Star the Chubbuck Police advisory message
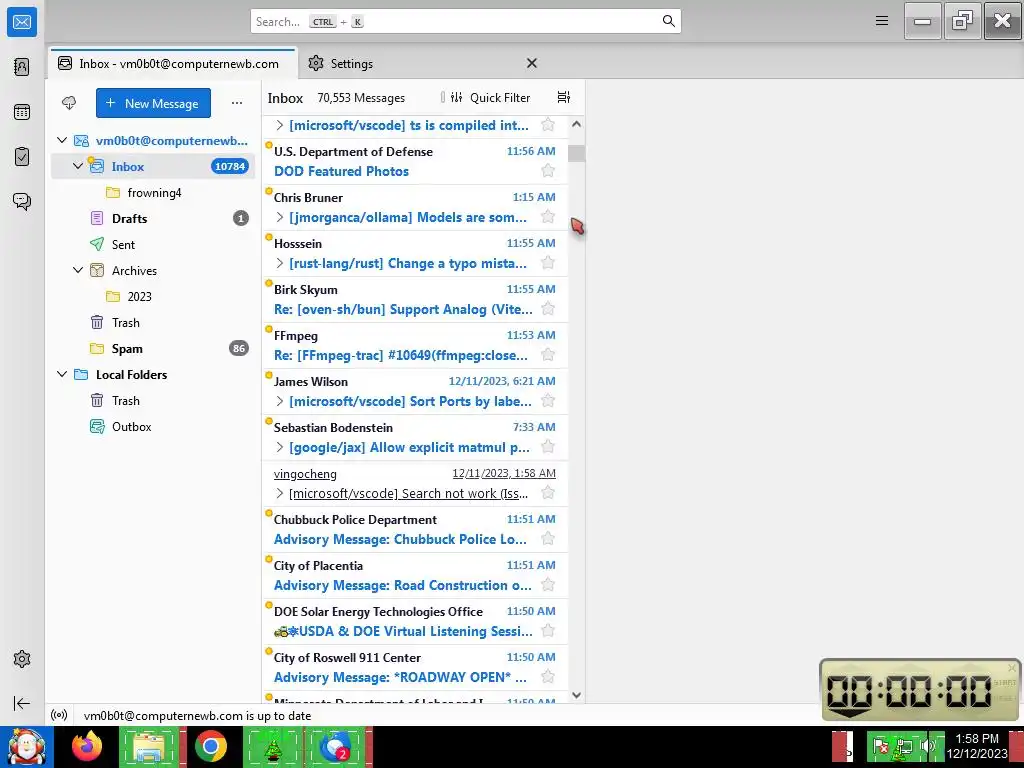 (548, 539)
